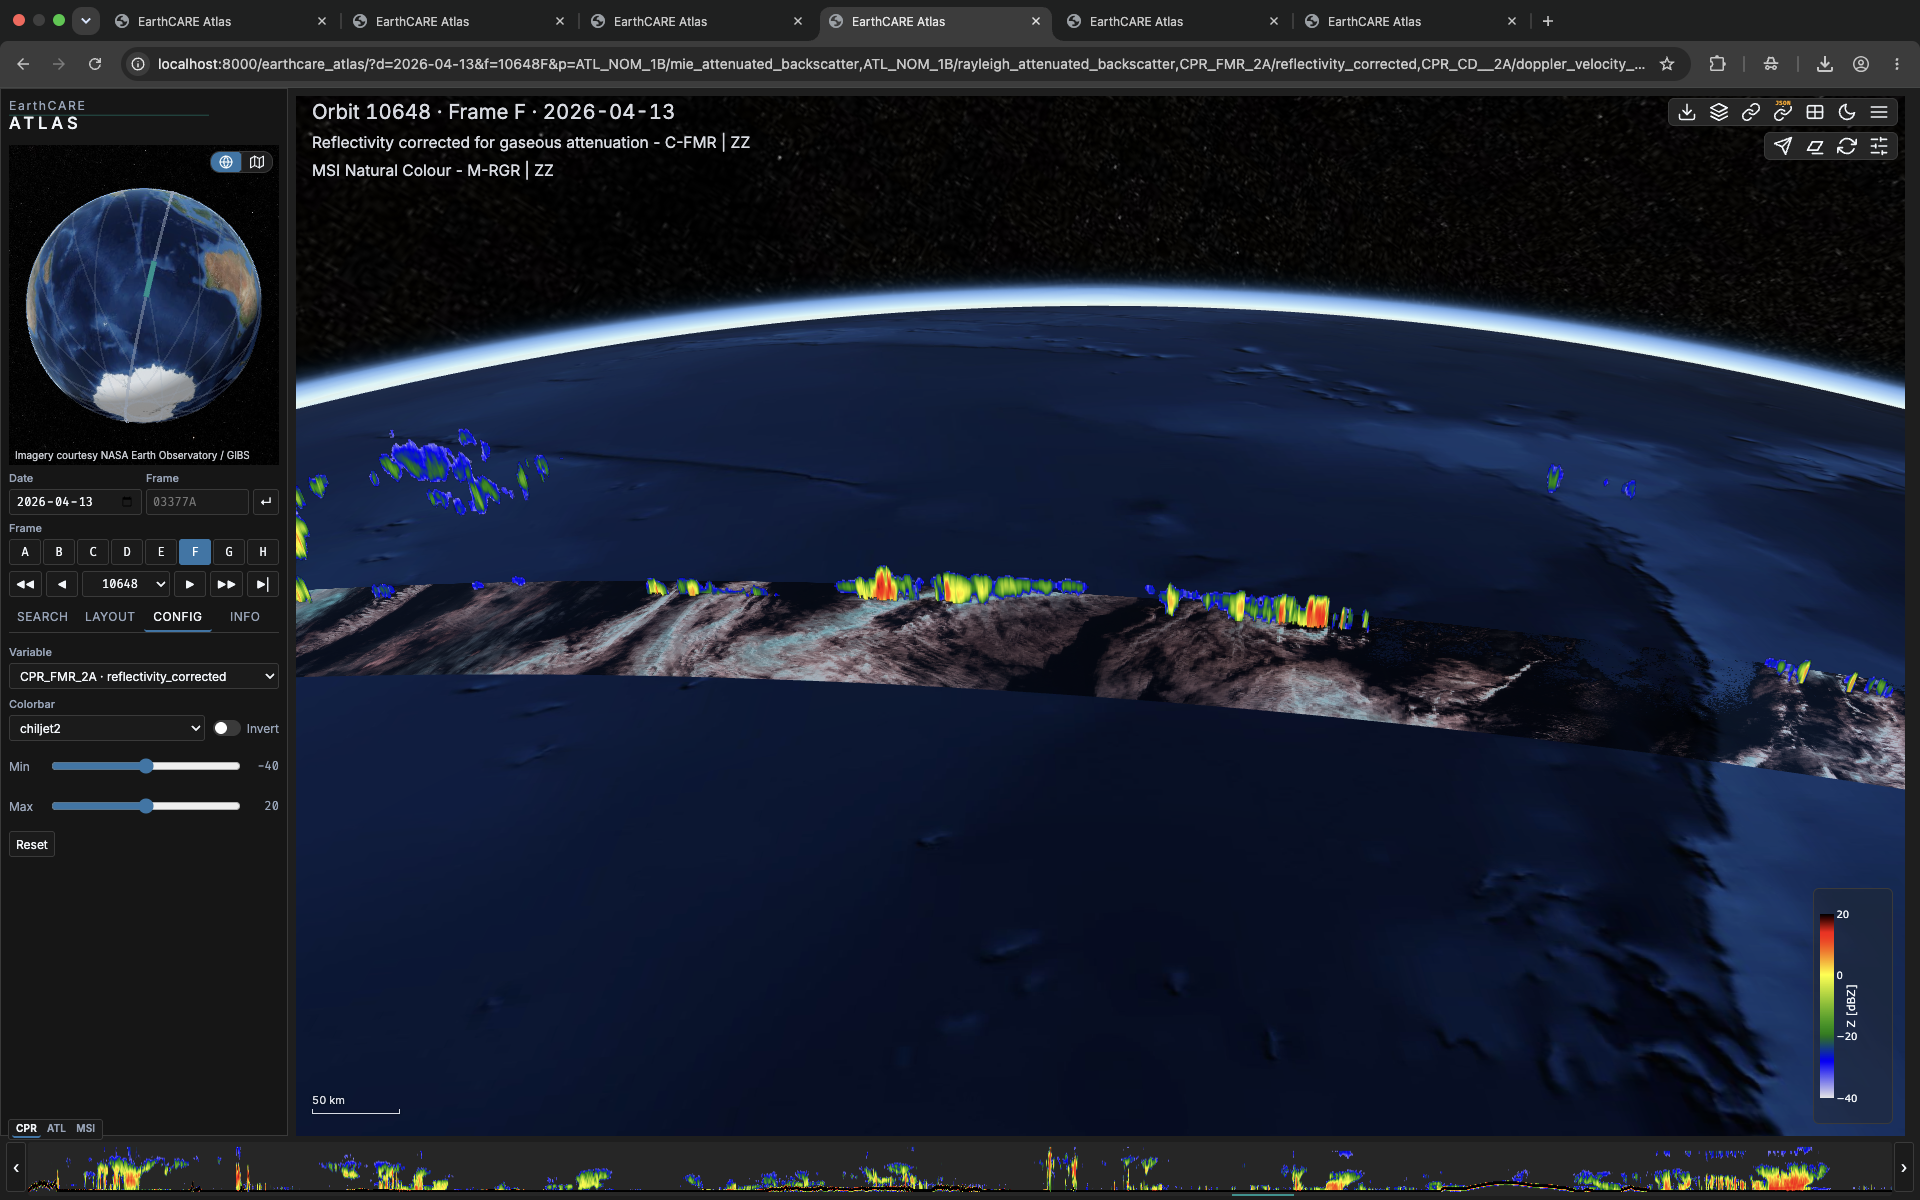Open the browser tab list chevron
The width and height of the screenshot is (1920, 1200).
86,20
